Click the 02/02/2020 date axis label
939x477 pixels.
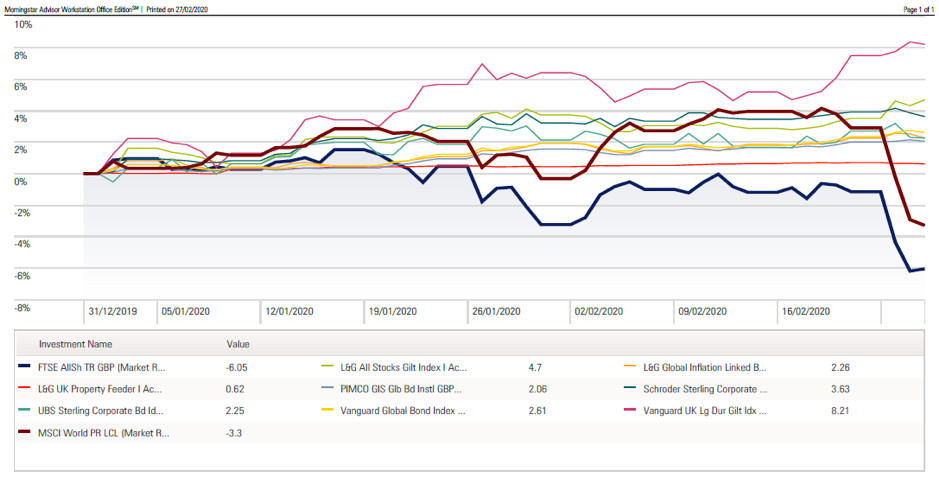599,311
